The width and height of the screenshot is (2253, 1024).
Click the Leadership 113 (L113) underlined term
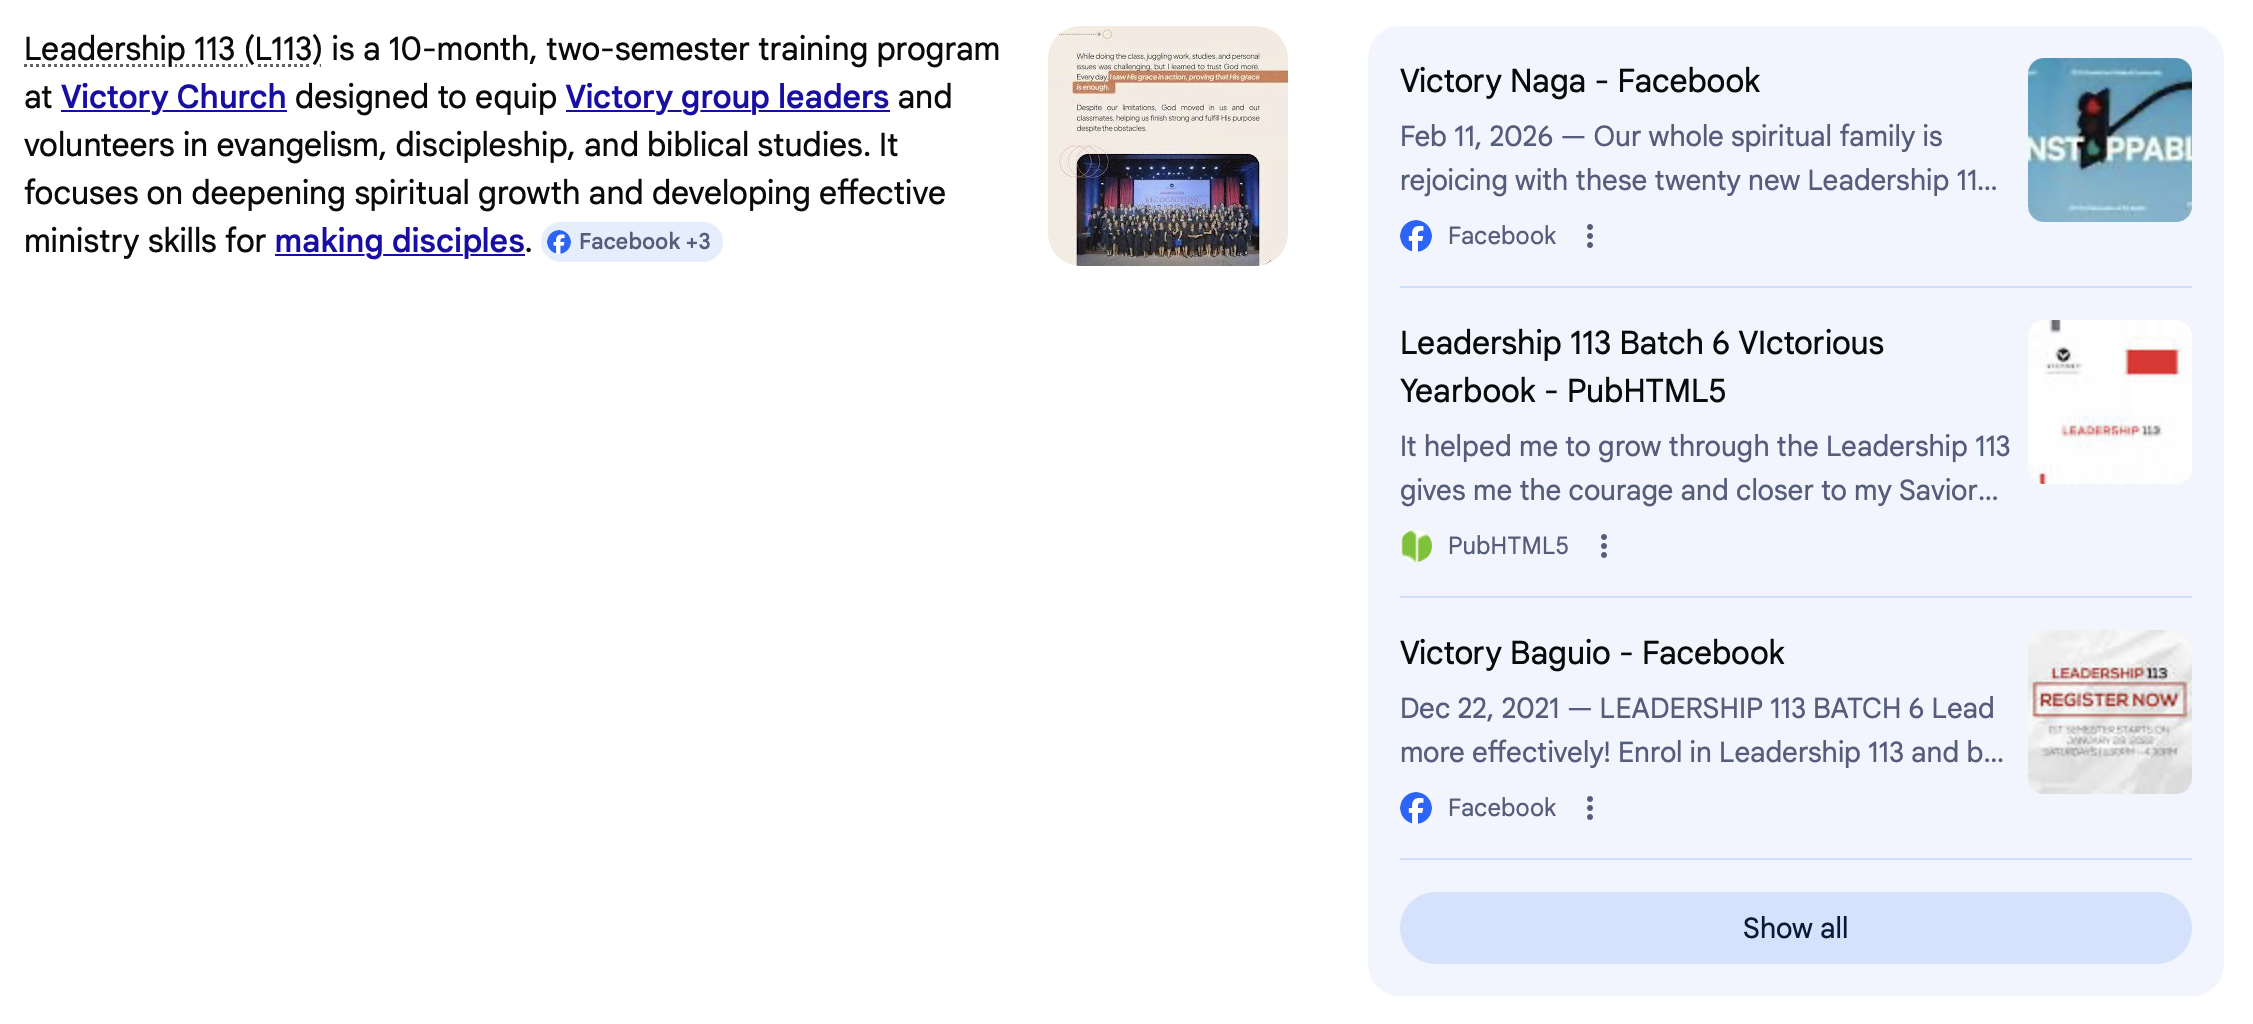point(173,49)
